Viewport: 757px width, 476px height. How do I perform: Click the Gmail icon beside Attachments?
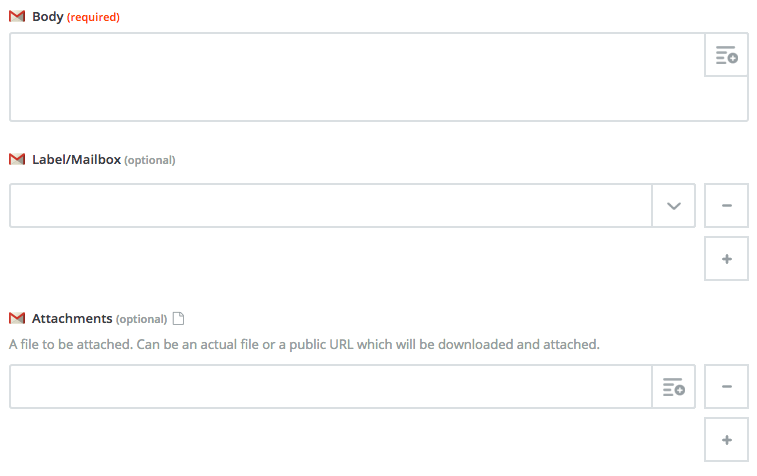point(17,318)
